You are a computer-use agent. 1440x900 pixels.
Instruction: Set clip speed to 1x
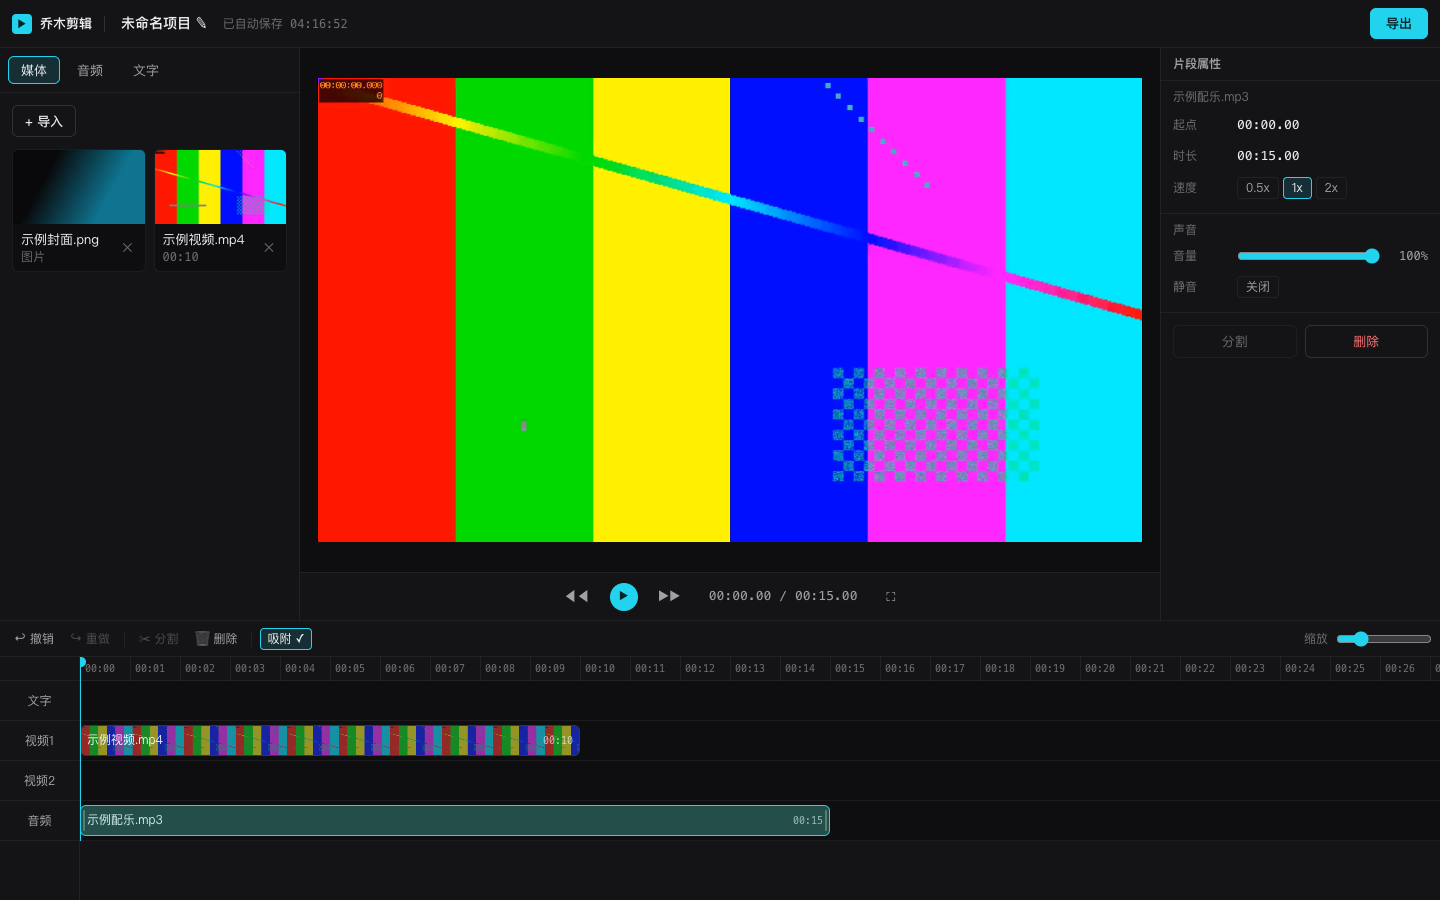click(x=1297, y=188)
